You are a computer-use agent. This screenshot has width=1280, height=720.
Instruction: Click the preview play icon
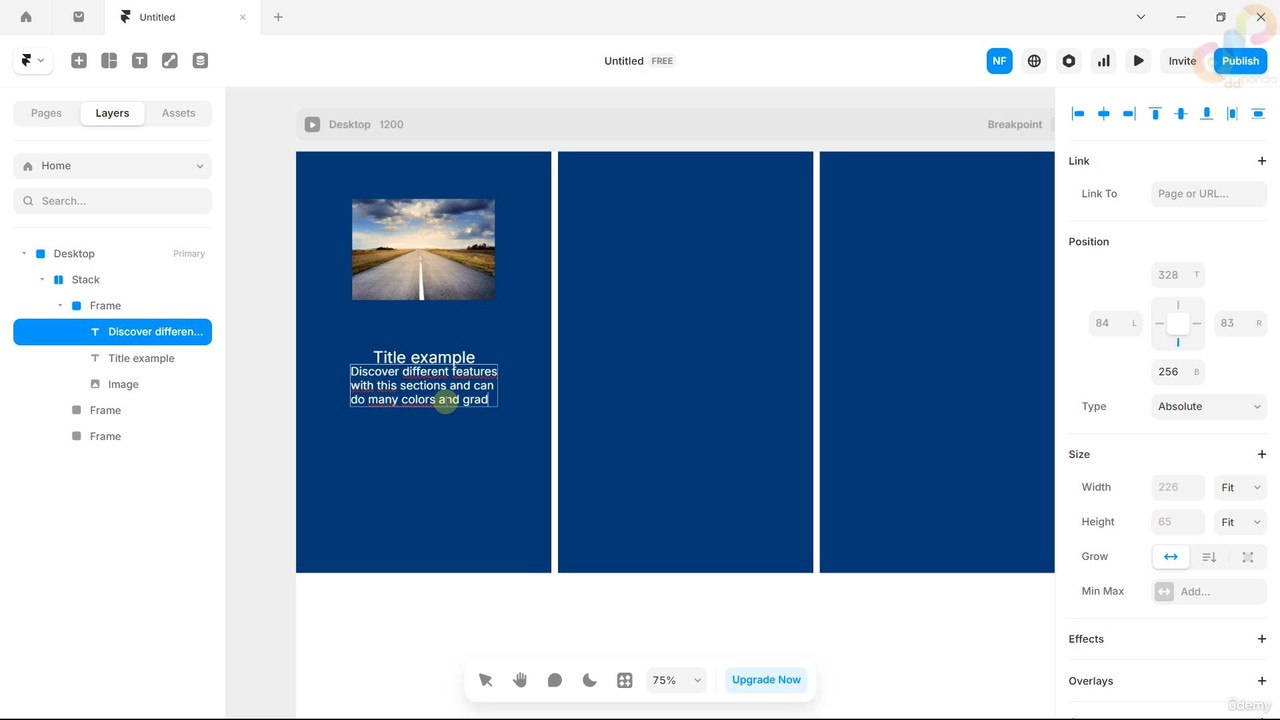pos(1138,61)
